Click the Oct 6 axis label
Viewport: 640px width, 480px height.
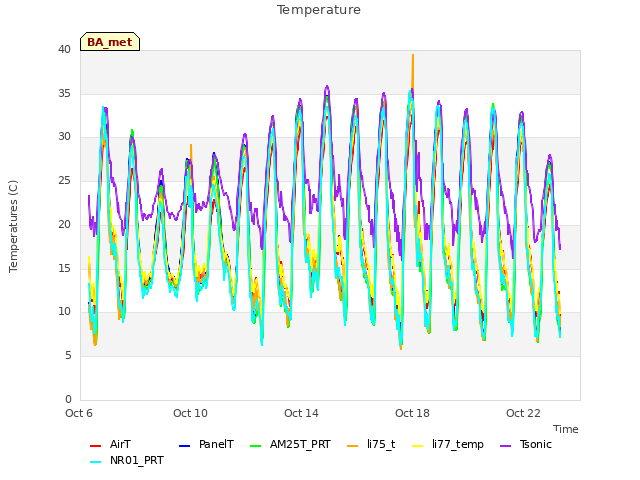[79, 413]
